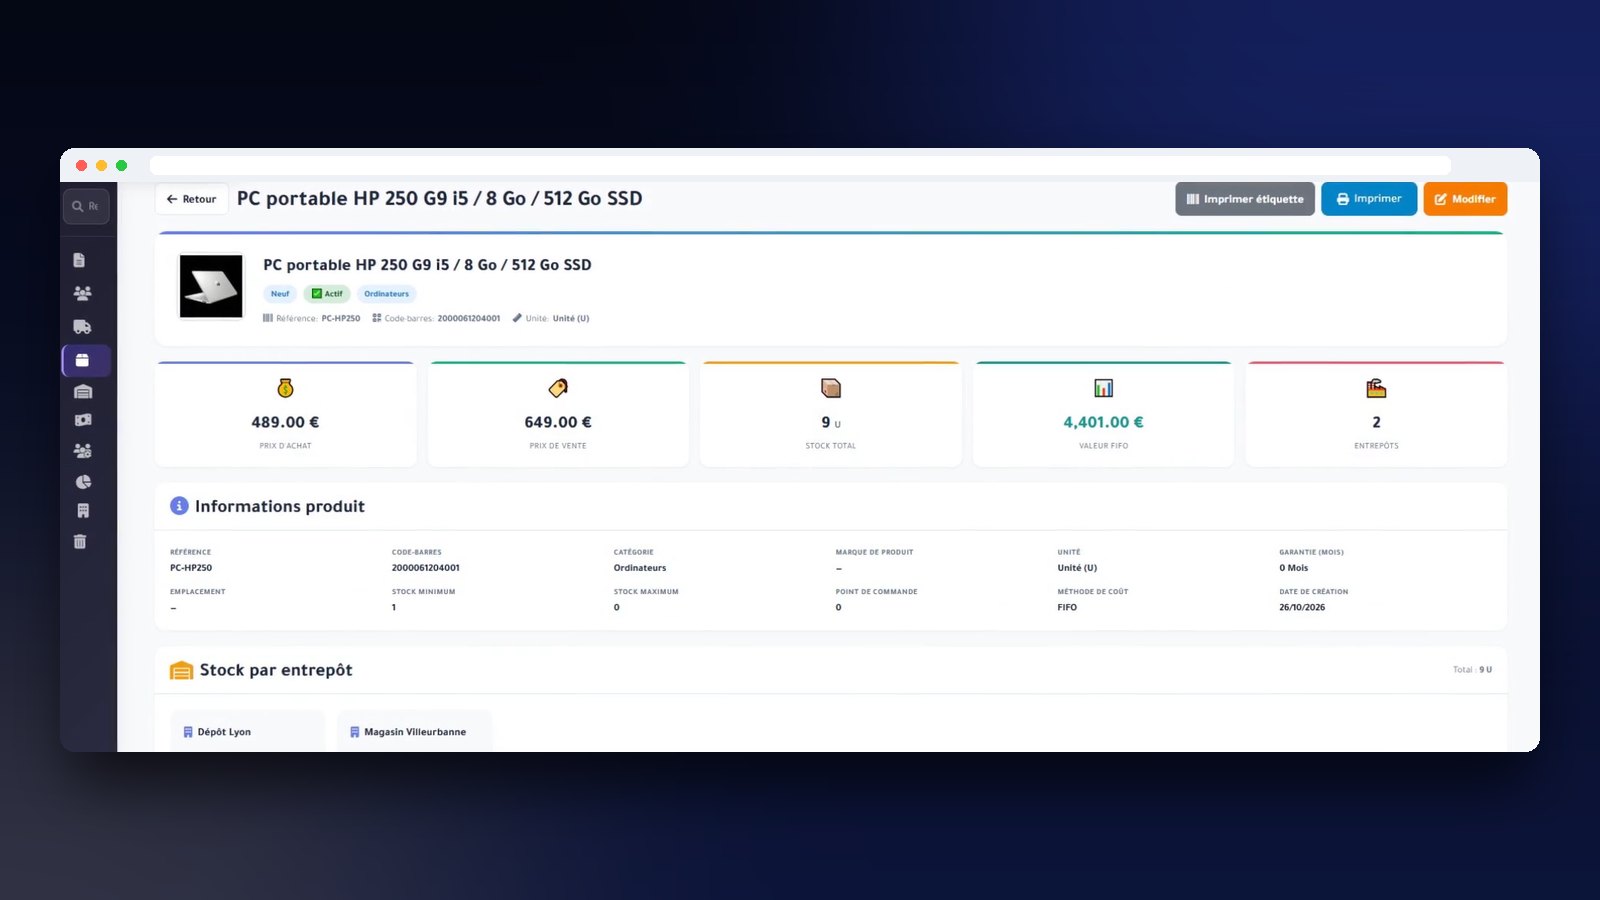Screen dimensions: 1600x900
Task: Click the orange Modifier button
Action: (x=1465, y=199)
